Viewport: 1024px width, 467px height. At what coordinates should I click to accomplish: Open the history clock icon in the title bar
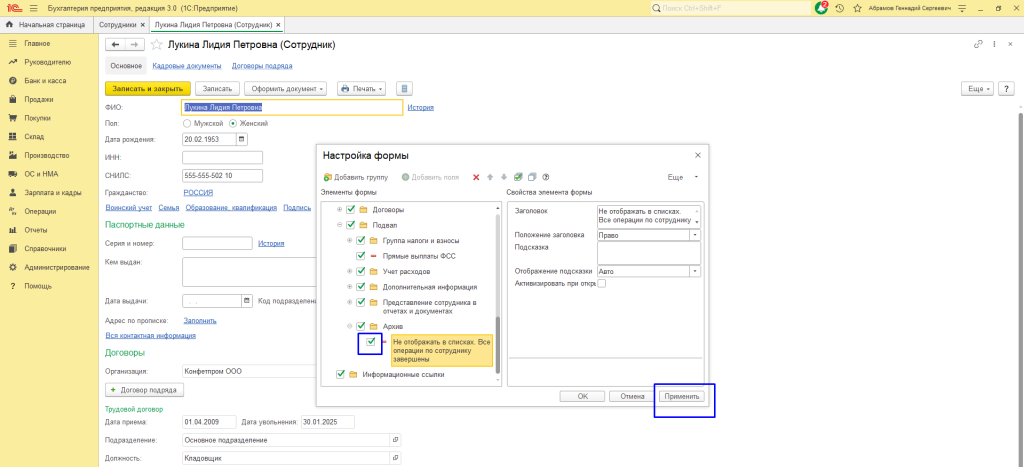(x=841, y=8)
